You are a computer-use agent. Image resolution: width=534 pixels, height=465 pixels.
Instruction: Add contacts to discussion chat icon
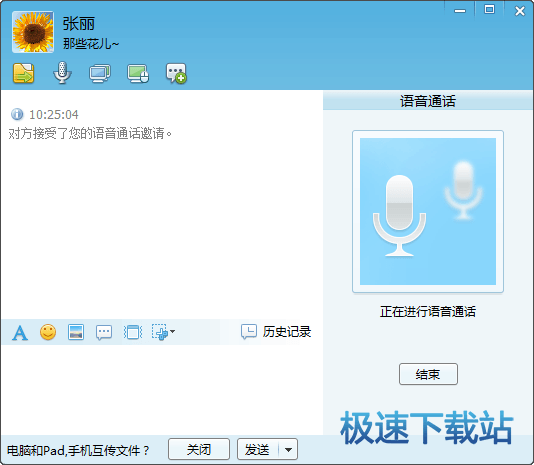coord(176,73)
